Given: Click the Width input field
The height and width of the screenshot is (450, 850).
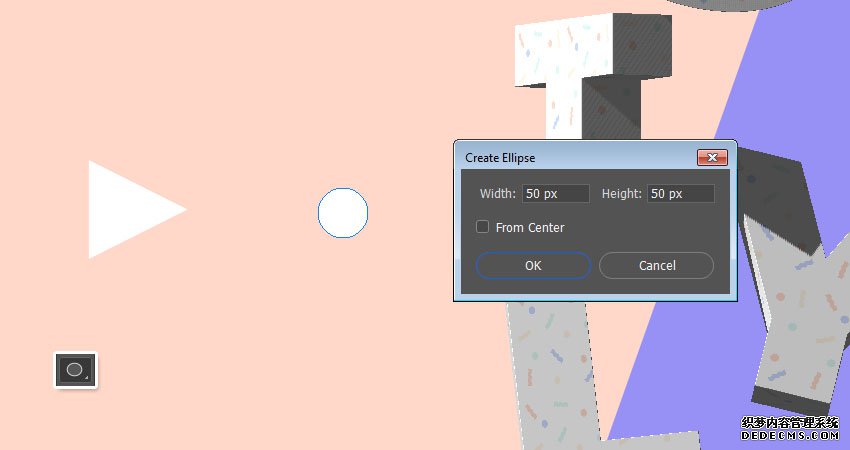Looking at the screenshot, I should coord(556,194).
